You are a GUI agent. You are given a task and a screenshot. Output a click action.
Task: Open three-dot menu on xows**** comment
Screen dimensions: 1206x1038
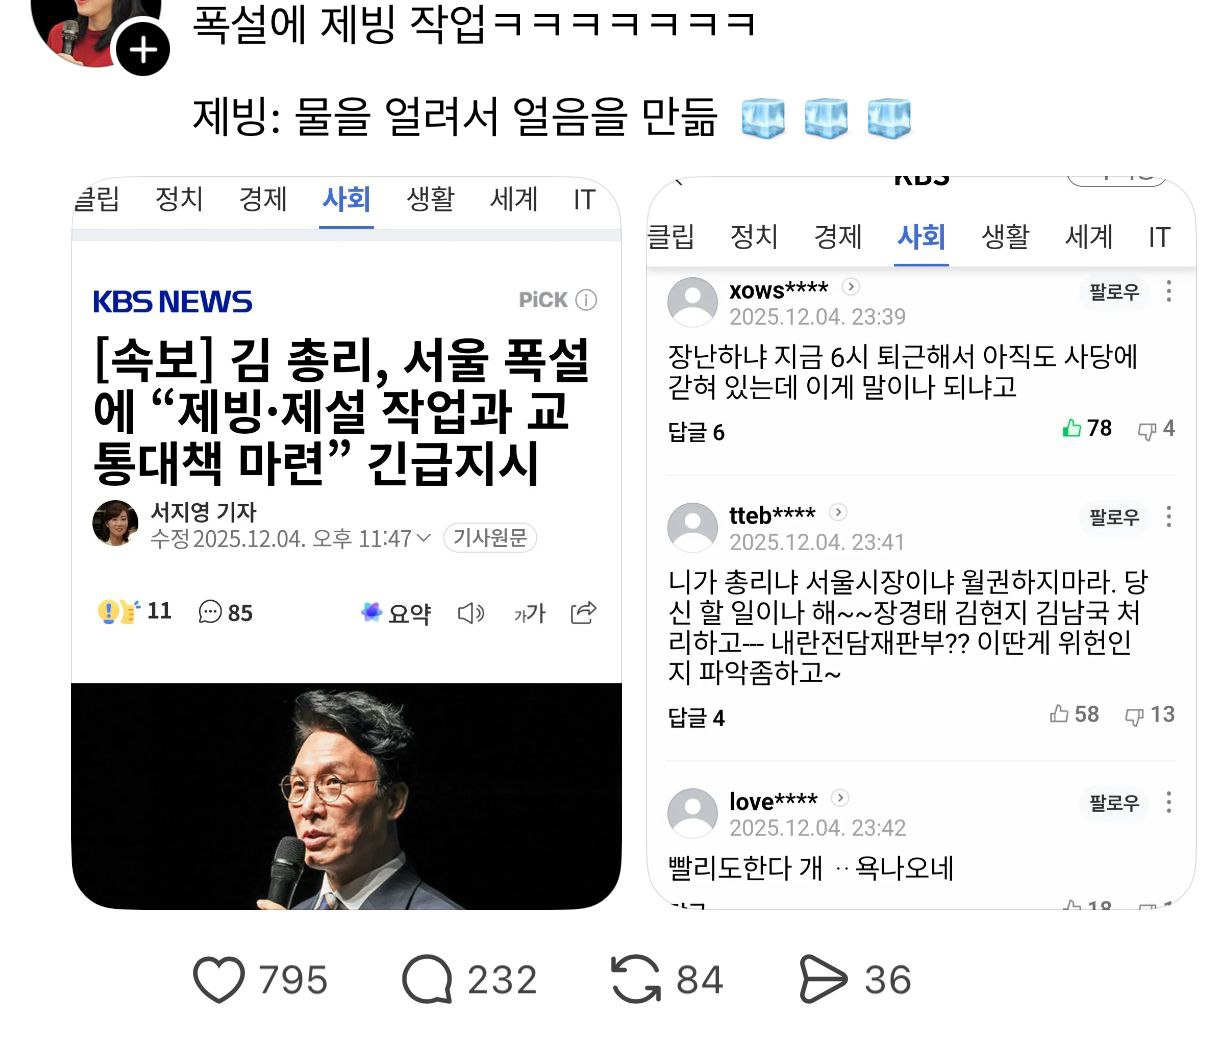[1169, 291]
